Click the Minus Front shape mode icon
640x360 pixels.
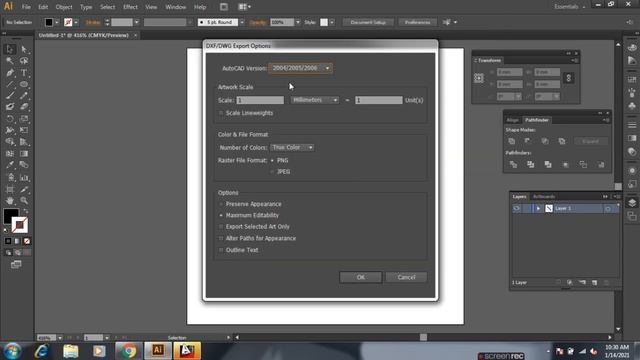528,141
